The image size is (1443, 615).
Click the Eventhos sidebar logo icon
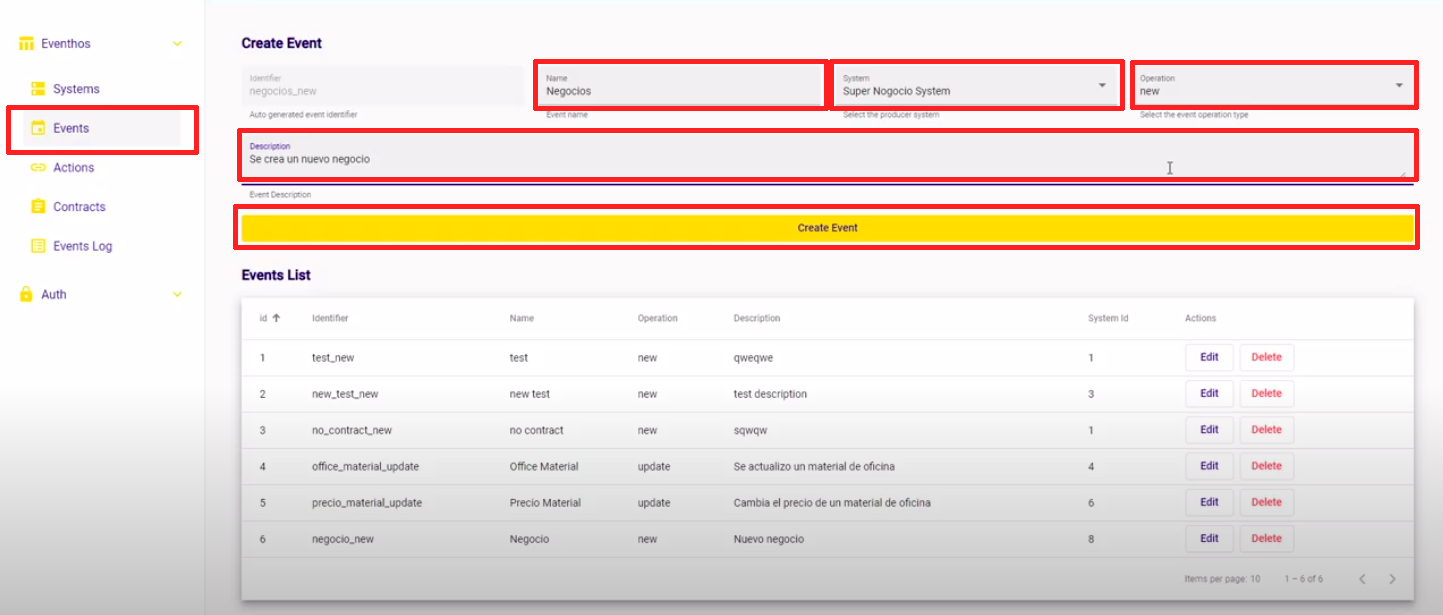coord(27,44)
